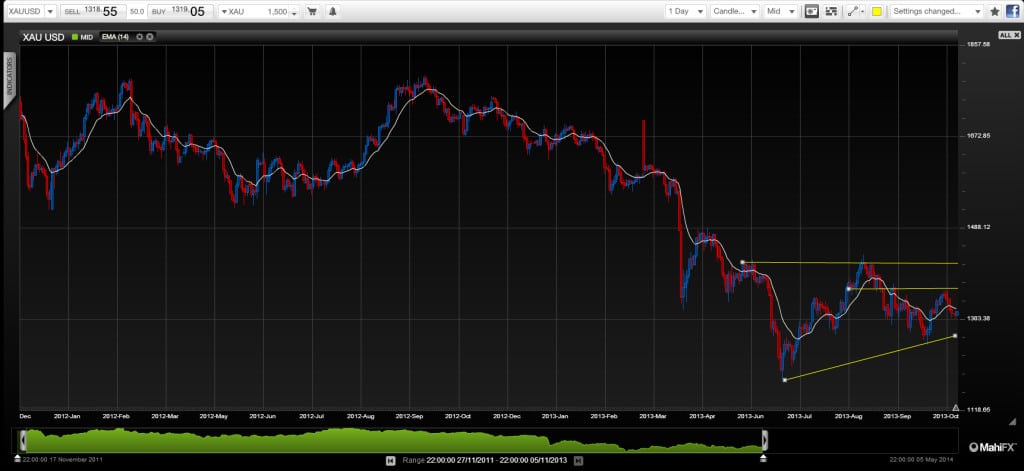This screenshot has height=471, width=1024.
Task: Click the bell alert icon
Action: coord(332,11)
